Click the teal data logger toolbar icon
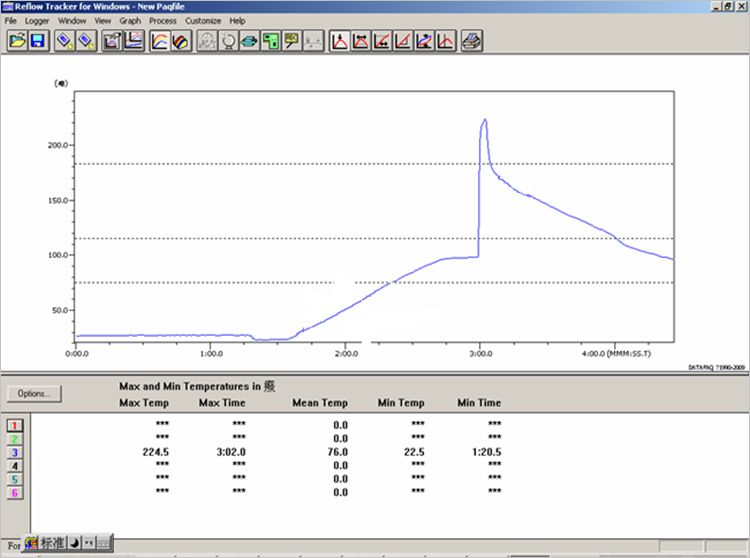This screenshot has width=750, height=558. click(249, 41)
